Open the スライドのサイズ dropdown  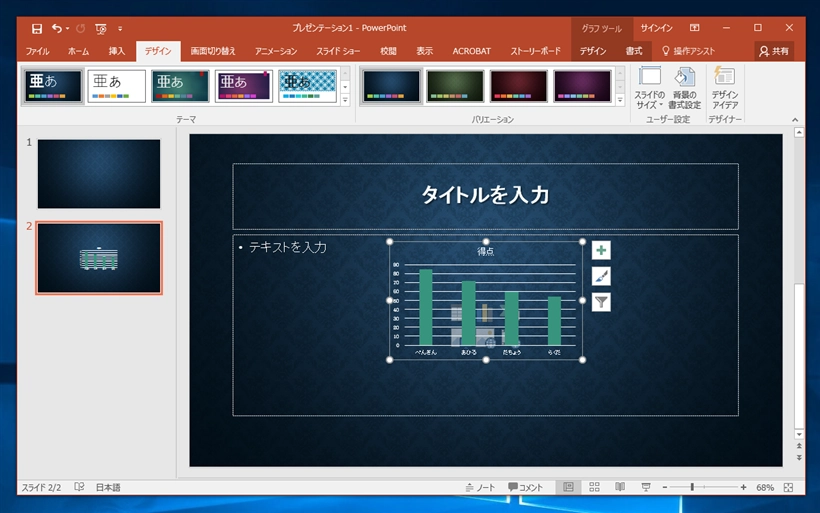click(650, 88)
